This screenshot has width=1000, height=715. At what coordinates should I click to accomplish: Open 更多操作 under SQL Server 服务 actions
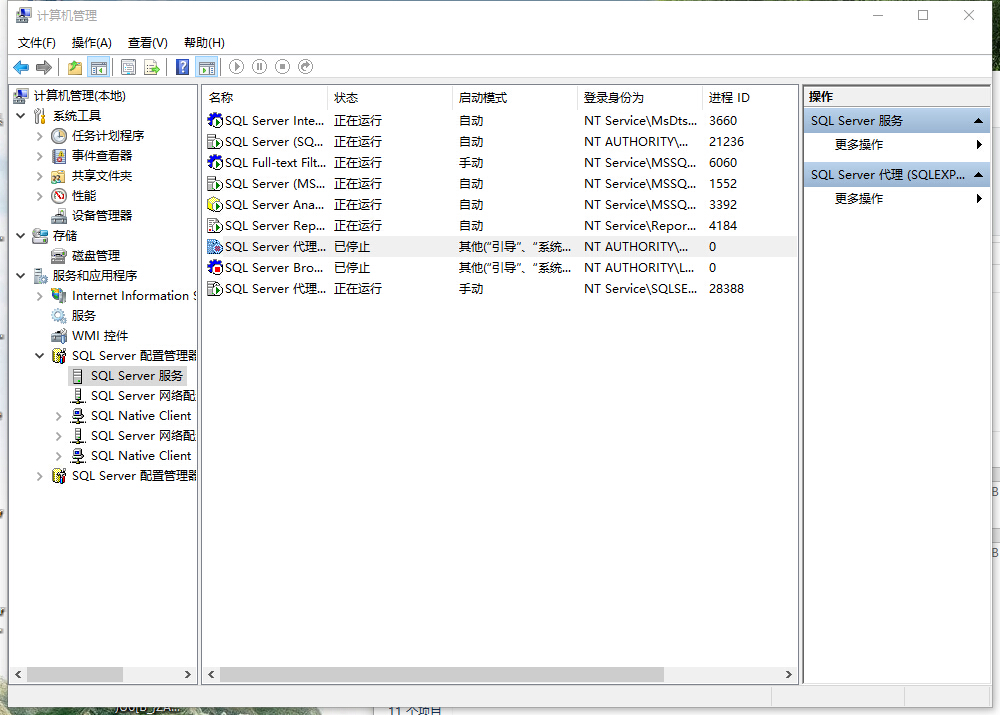click(x=897, y=145)
